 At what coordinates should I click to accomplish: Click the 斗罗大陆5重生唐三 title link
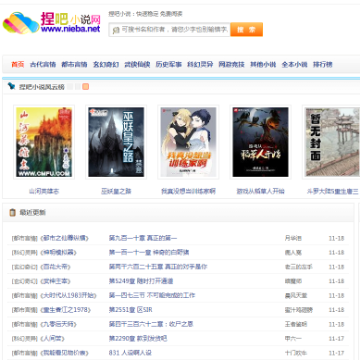pos(333,191)
